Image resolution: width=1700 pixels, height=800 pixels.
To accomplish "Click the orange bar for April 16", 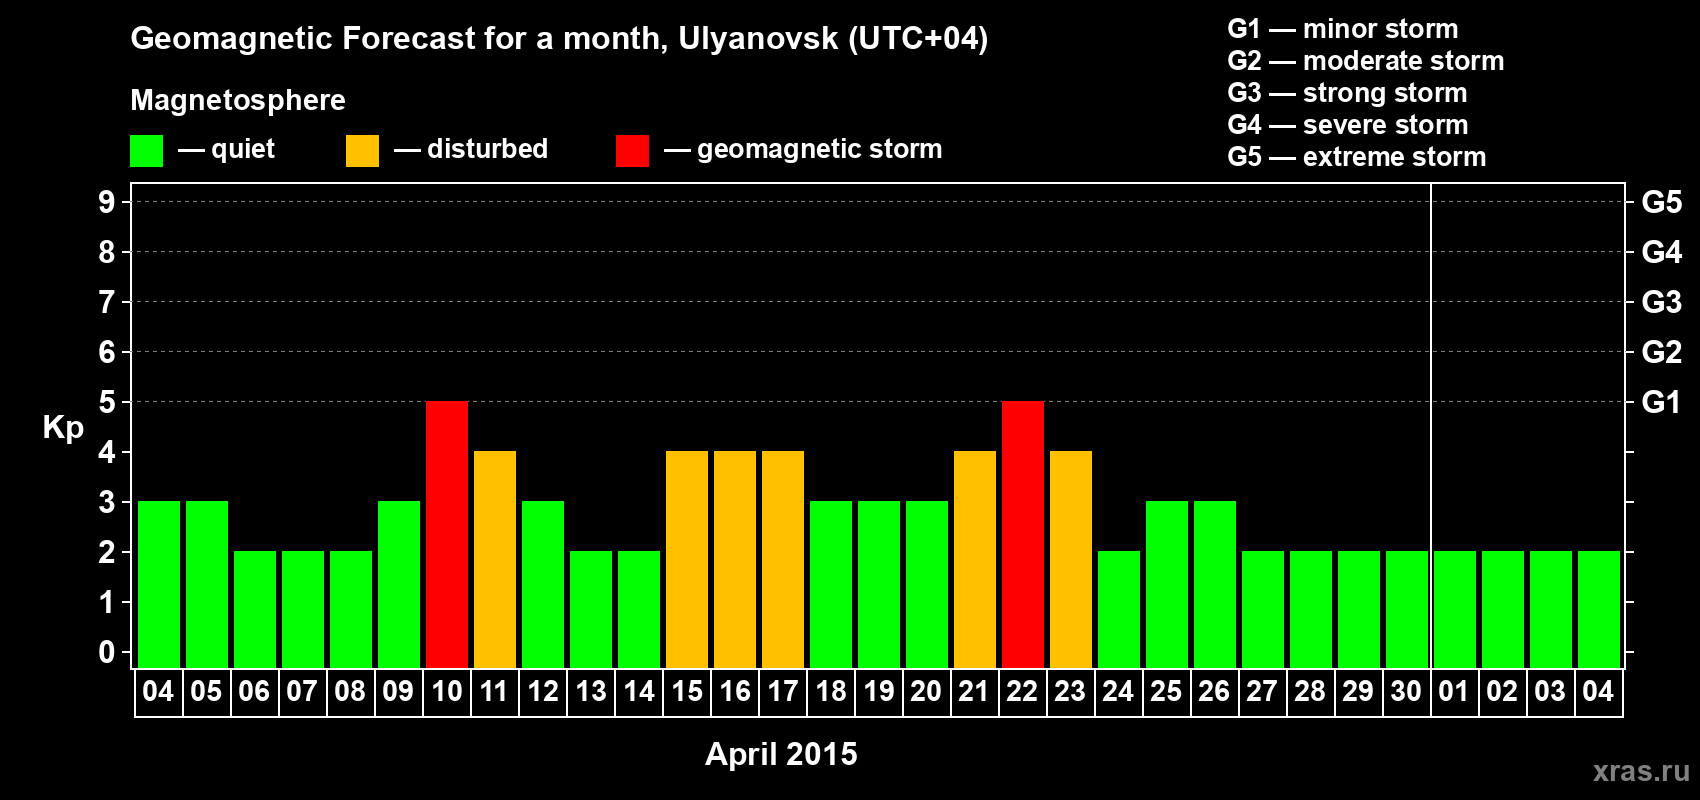I will [x=735, y=560].
